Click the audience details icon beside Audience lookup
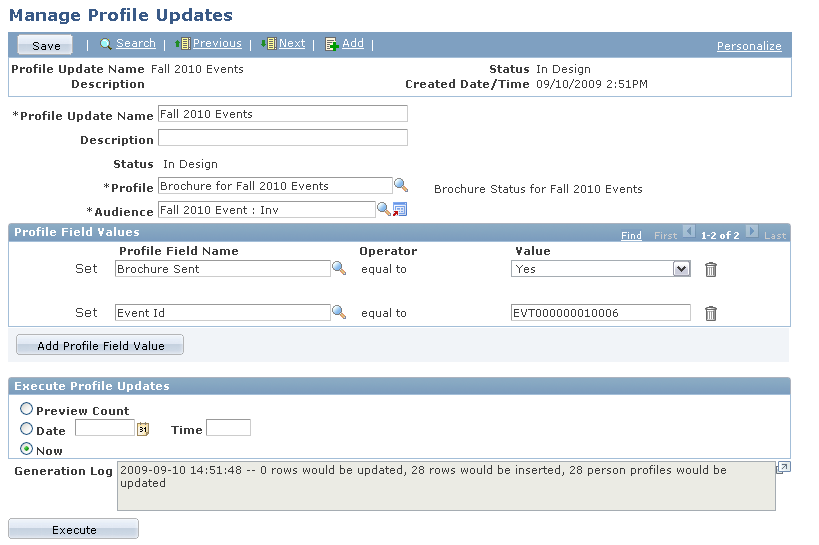Image resolution: width=819 pixels, height=545 pixels. [400, 209]
